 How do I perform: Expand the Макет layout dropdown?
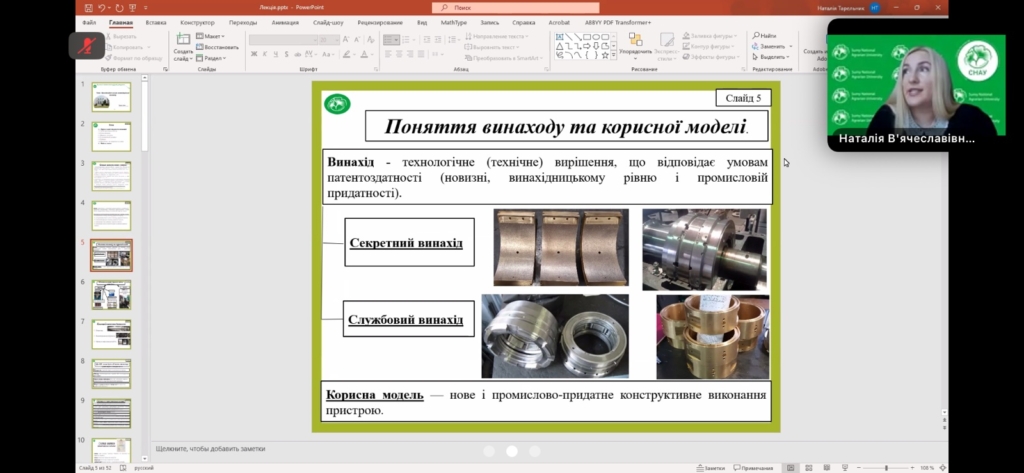click(x=213, y=35)
